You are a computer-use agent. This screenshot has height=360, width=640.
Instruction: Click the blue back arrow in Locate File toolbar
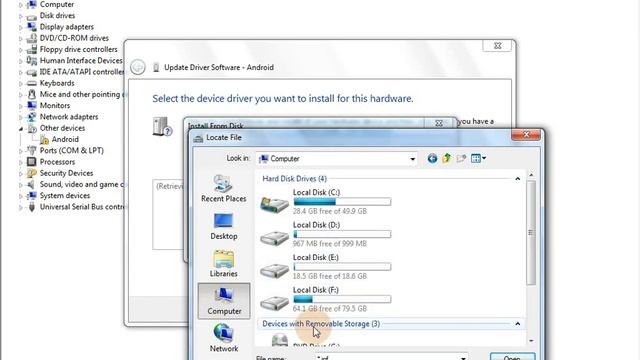(x=432, y=158)
